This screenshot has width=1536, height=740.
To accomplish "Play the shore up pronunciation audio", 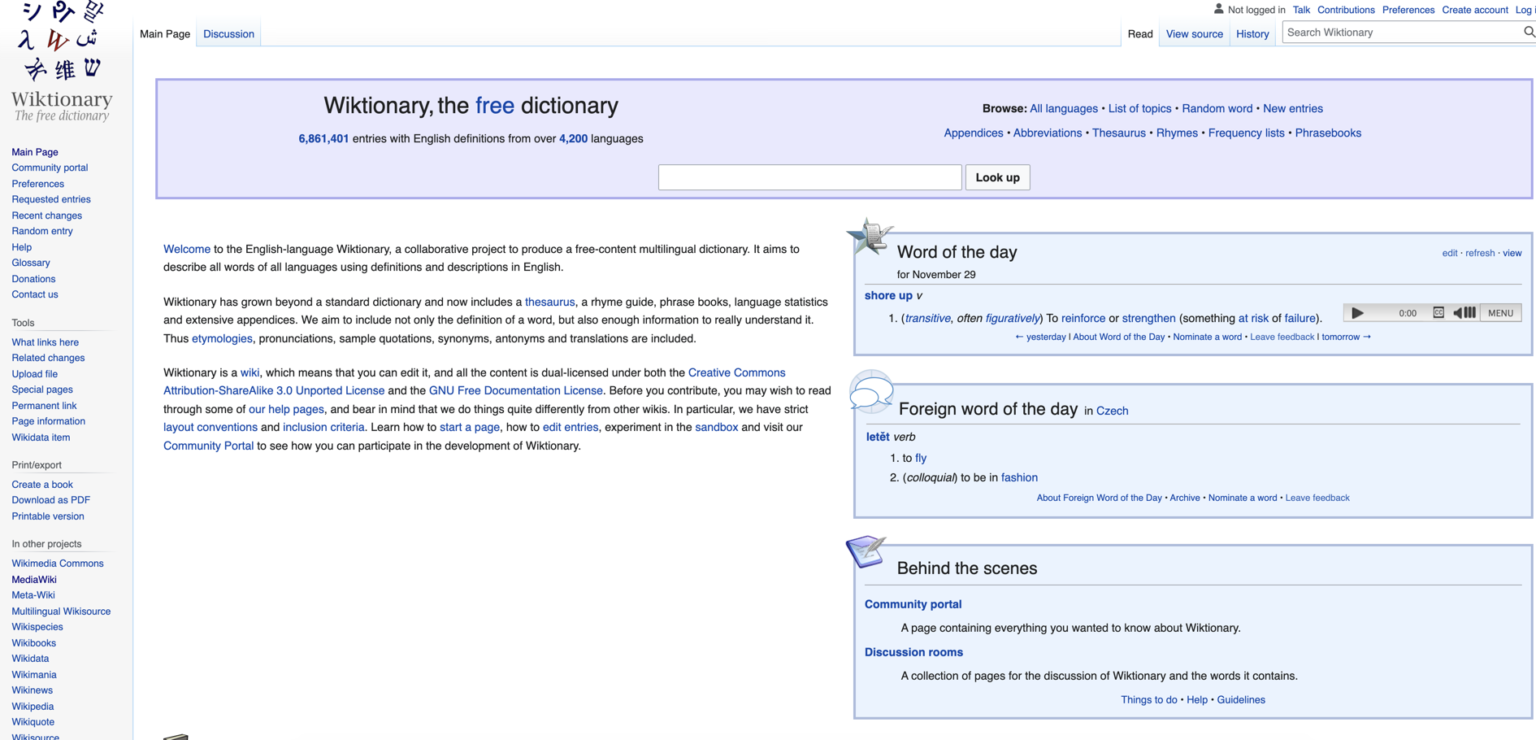I will (1358, 312).
